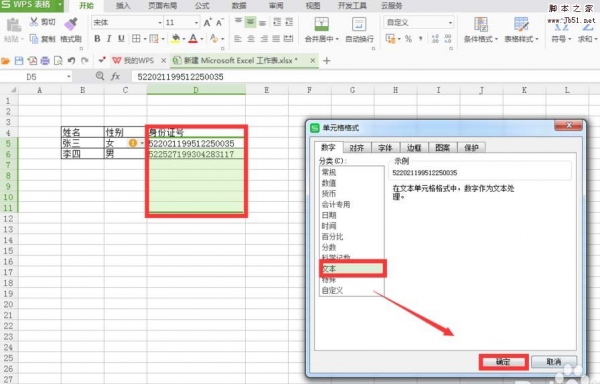Click the borders grid icon
This screenshot has width=600, height=384.
click(136, 39)
